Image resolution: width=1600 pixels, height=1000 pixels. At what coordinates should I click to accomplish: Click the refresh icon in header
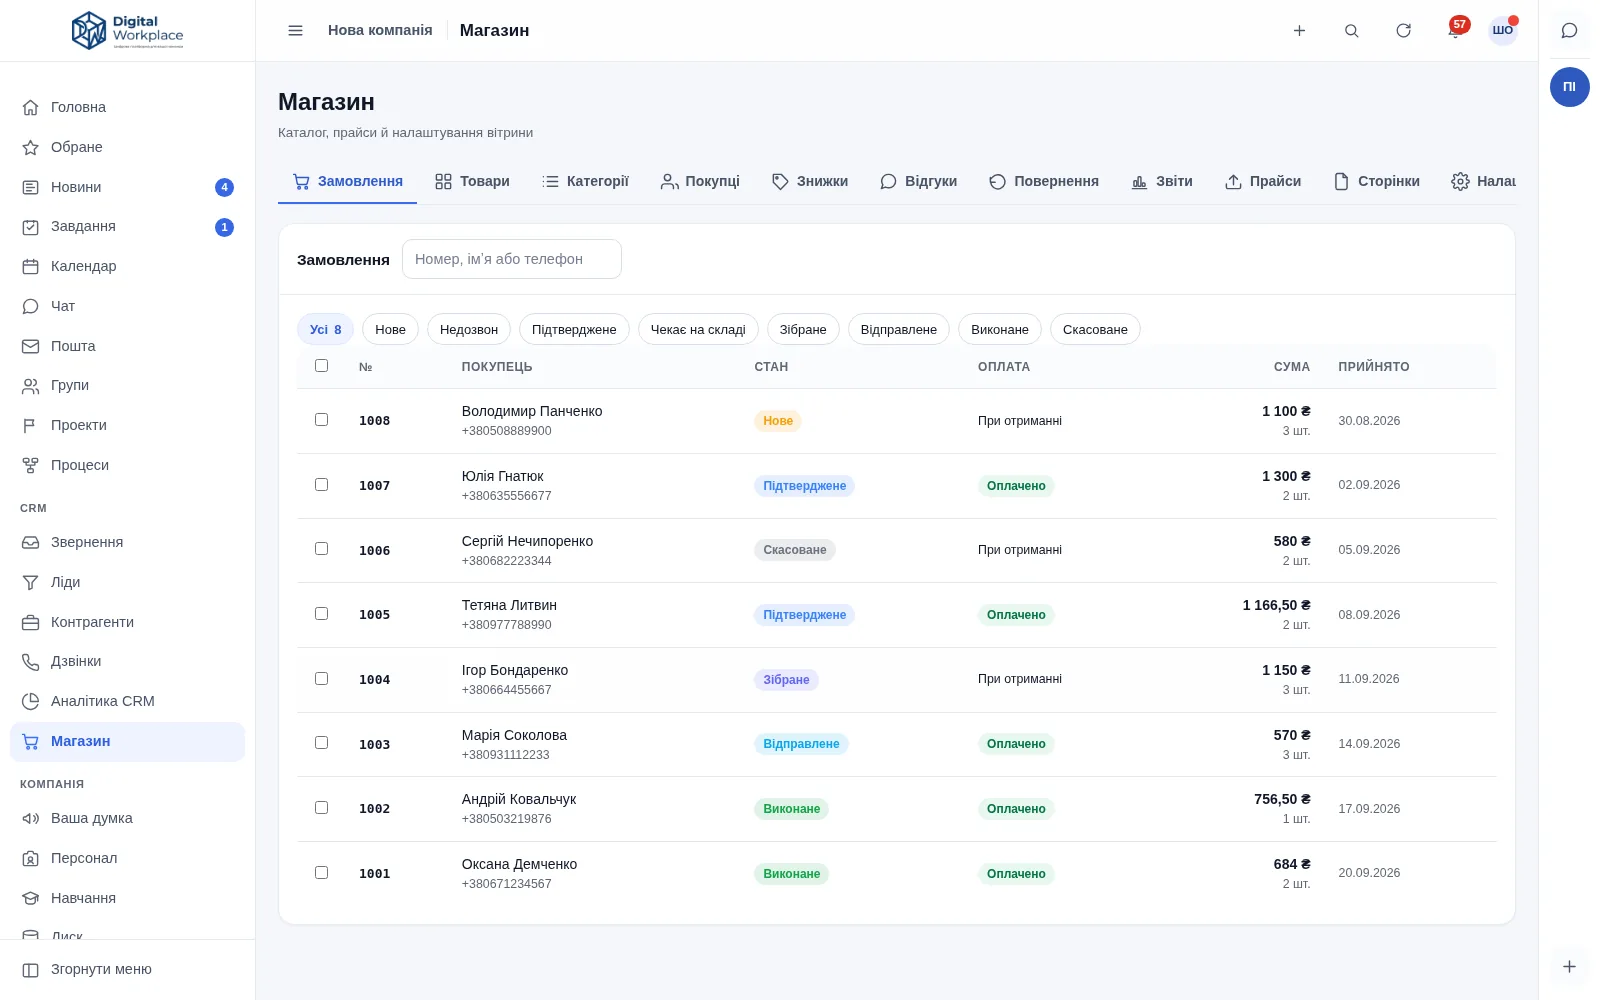click(x=1403, y=30)
